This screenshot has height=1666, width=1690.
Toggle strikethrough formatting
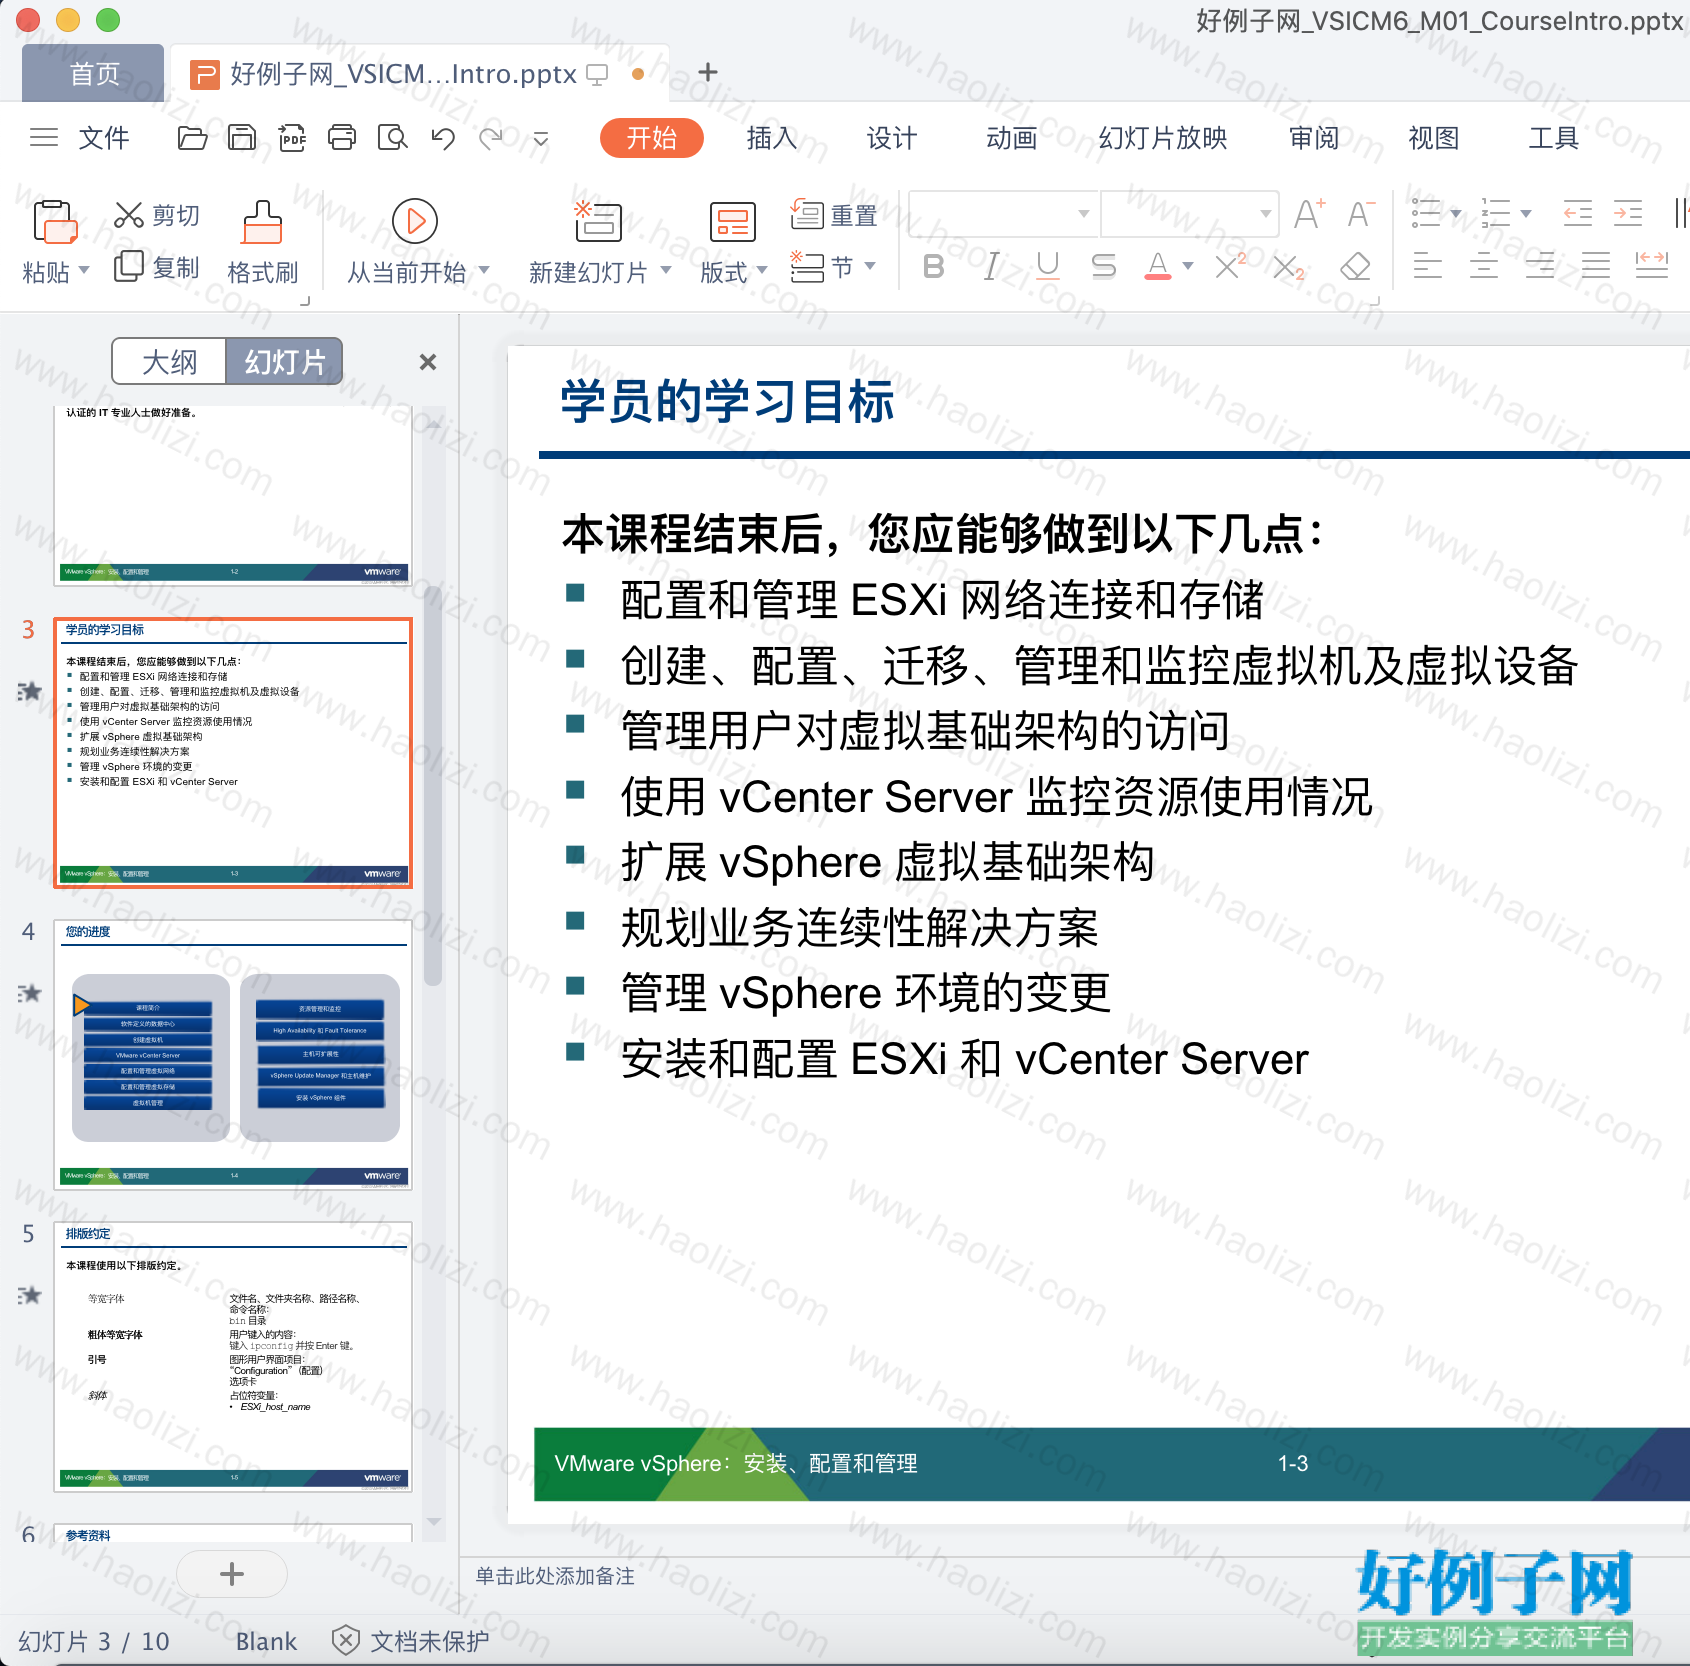point(1103,266)
